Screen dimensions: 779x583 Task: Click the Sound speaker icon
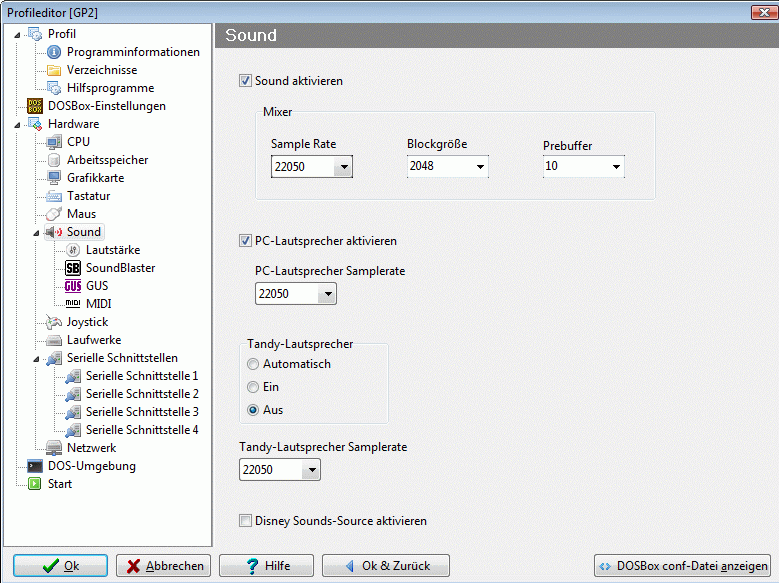[54, 232]
